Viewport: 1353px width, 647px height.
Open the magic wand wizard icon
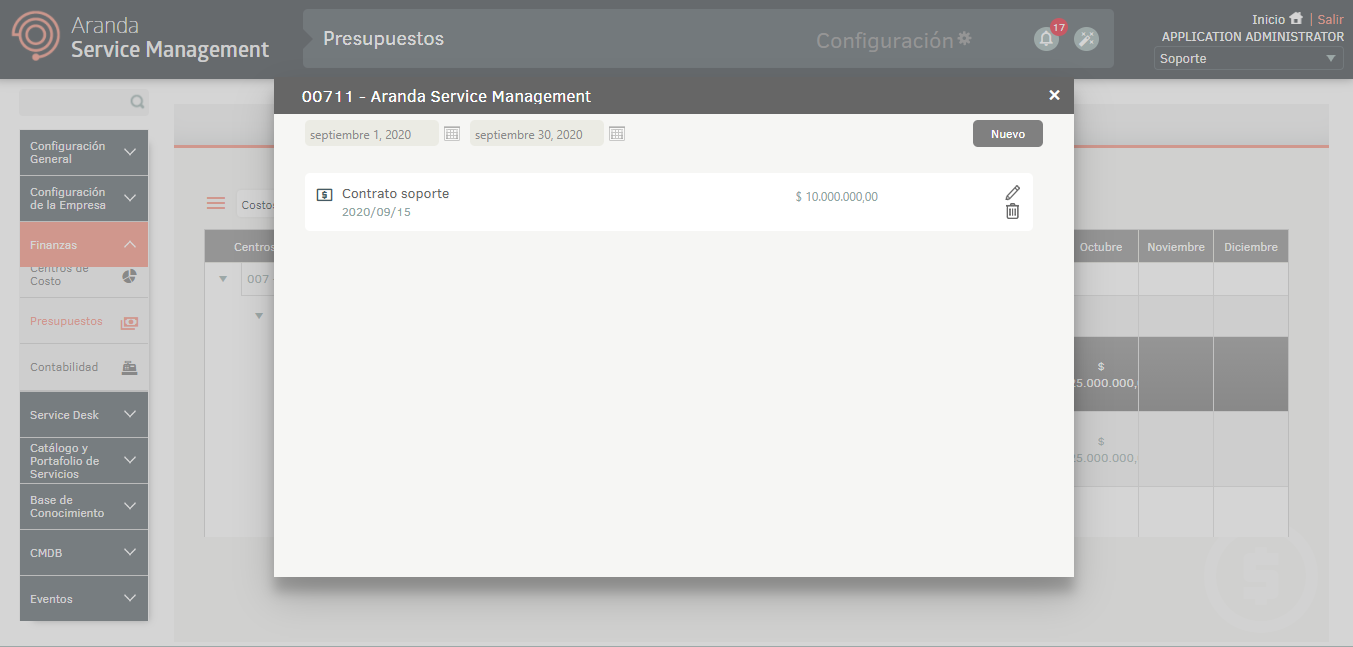tap(1086, 39)
